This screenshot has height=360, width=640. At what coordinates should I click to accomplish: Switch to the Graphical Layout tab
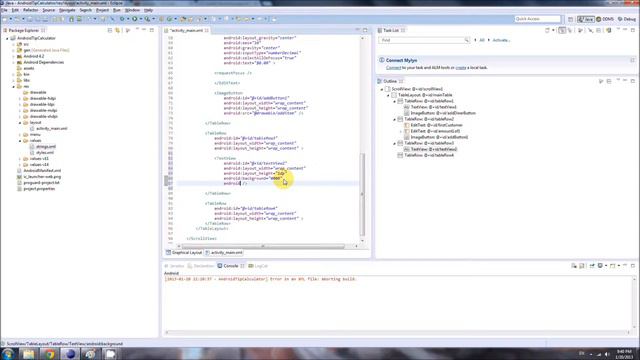(184, 253)
